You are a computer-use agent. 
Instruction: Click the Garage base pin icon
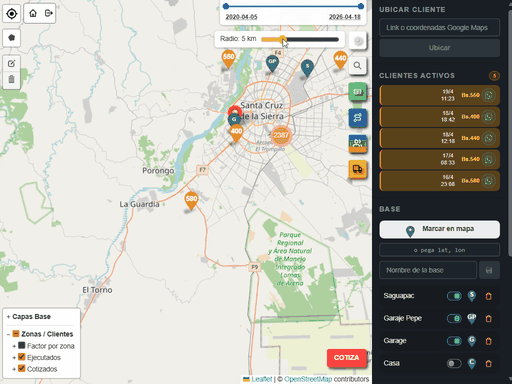click(x=472, y=341)
